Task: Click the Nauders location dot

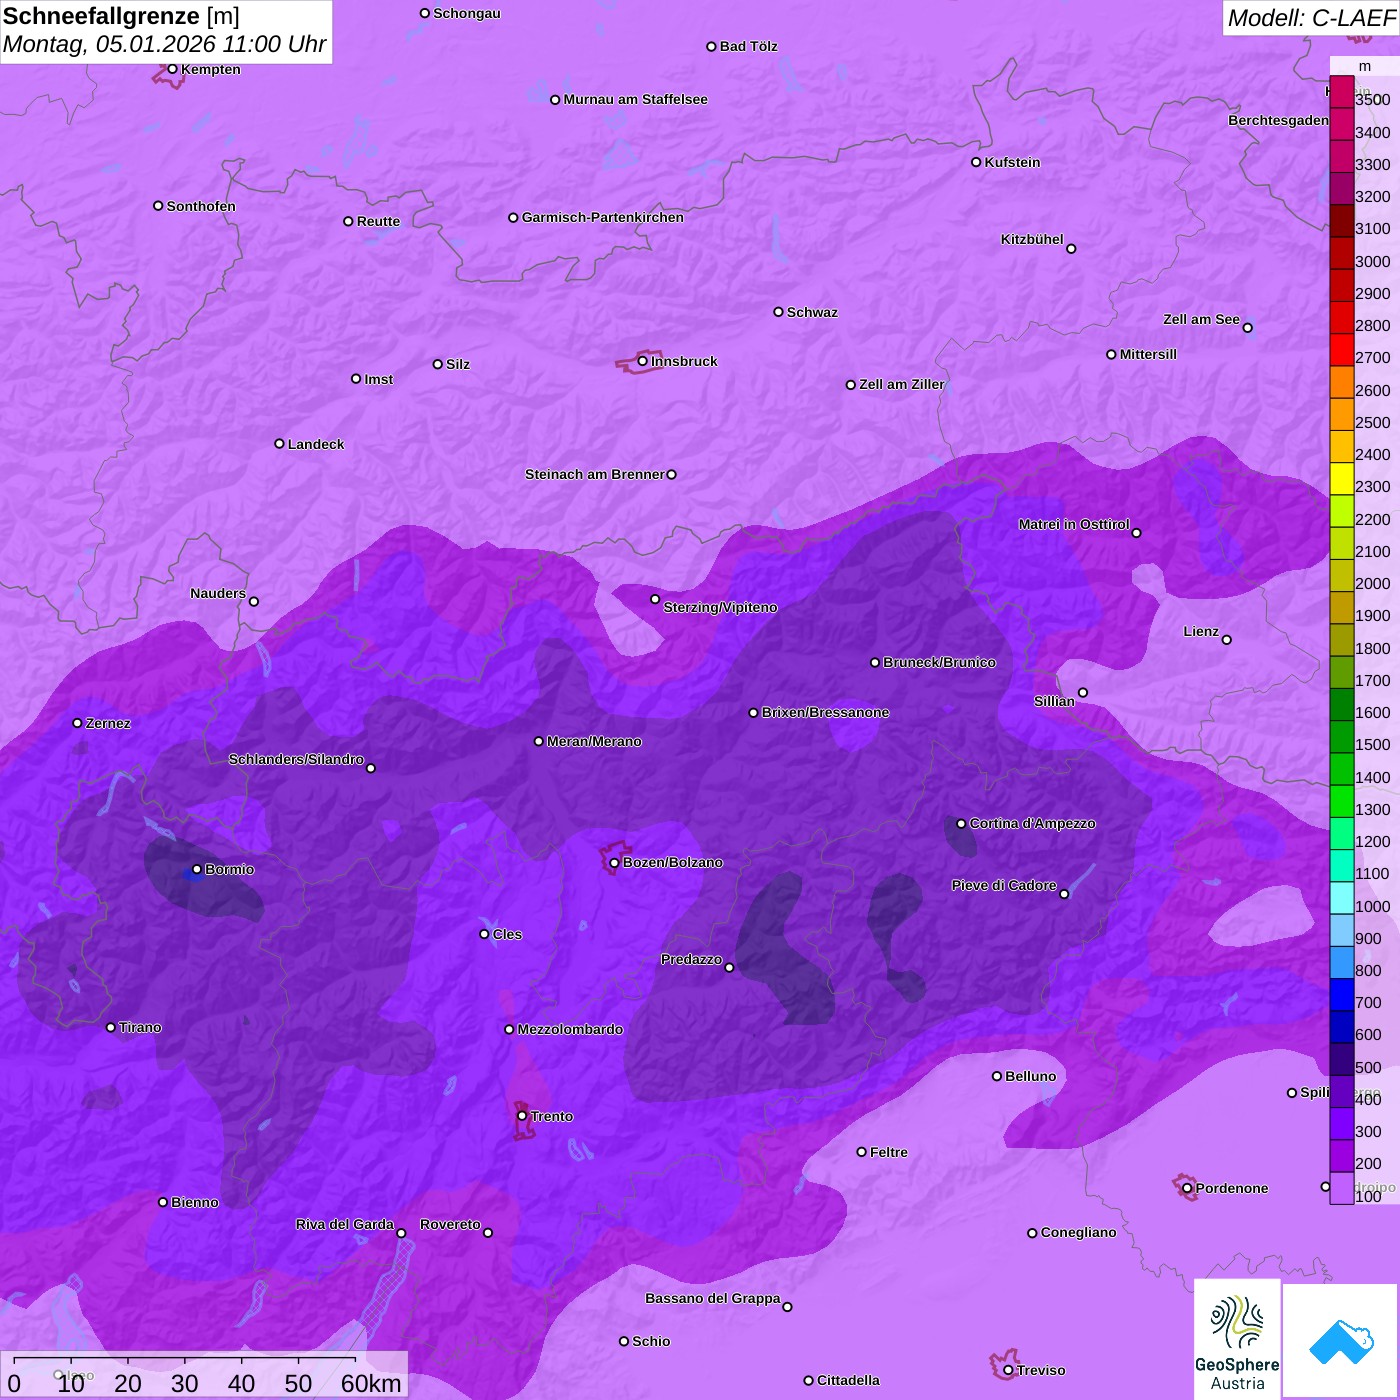Action: coord(254,601)
